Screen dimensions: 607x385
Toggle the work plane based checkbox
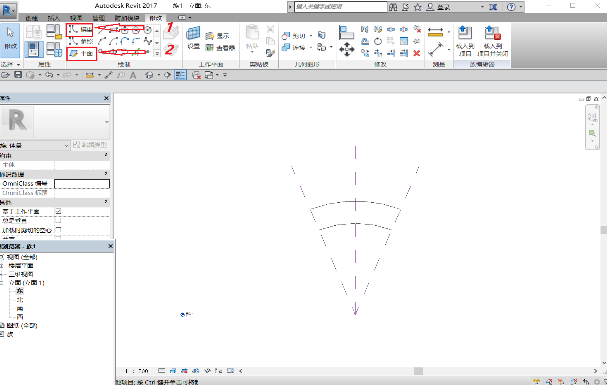point(58,211)
